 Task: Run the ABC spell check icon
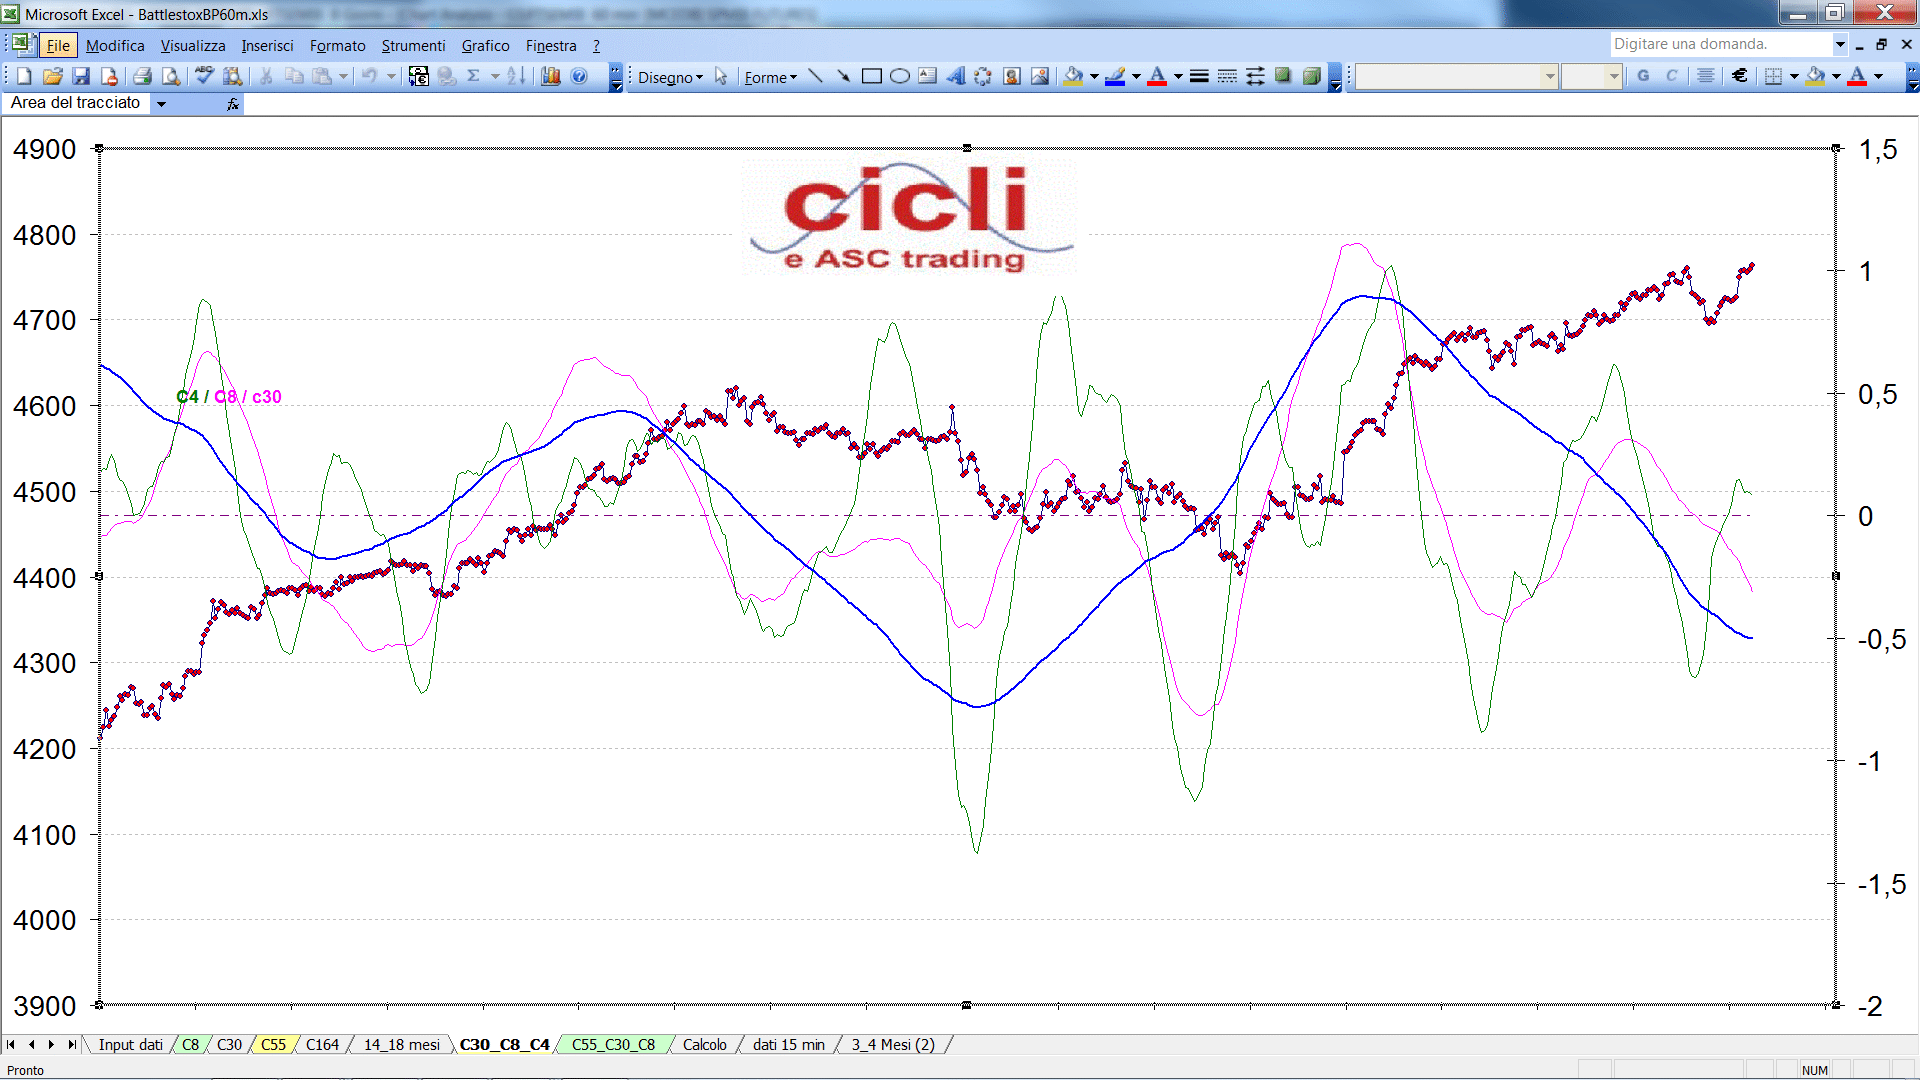tap(204, 76)
